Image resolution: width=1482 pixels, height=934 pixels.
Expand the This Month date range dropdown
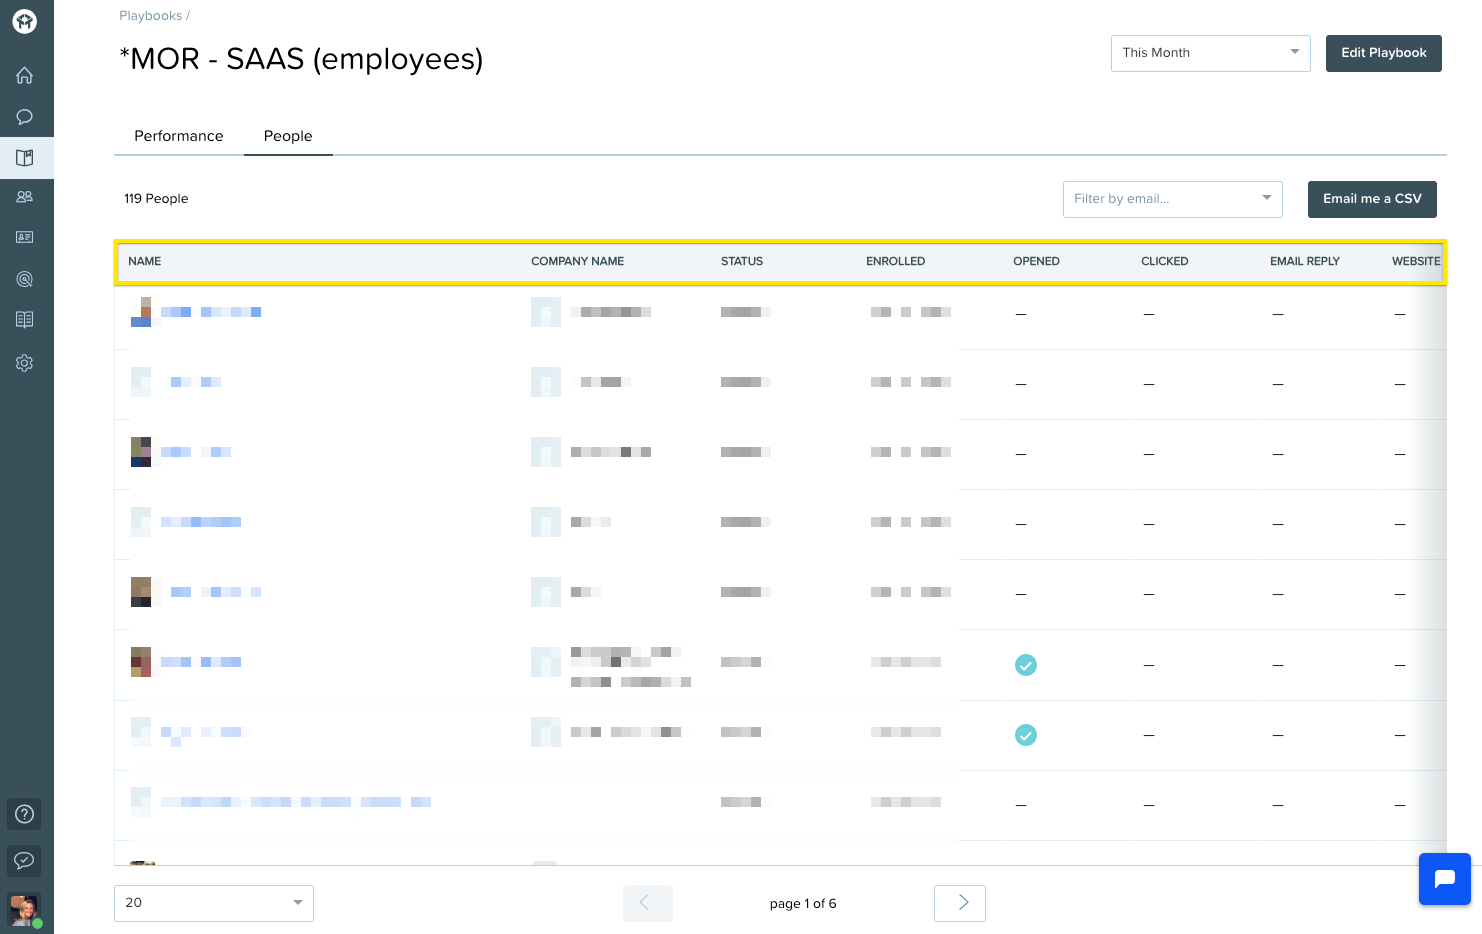pos(1211,53)
